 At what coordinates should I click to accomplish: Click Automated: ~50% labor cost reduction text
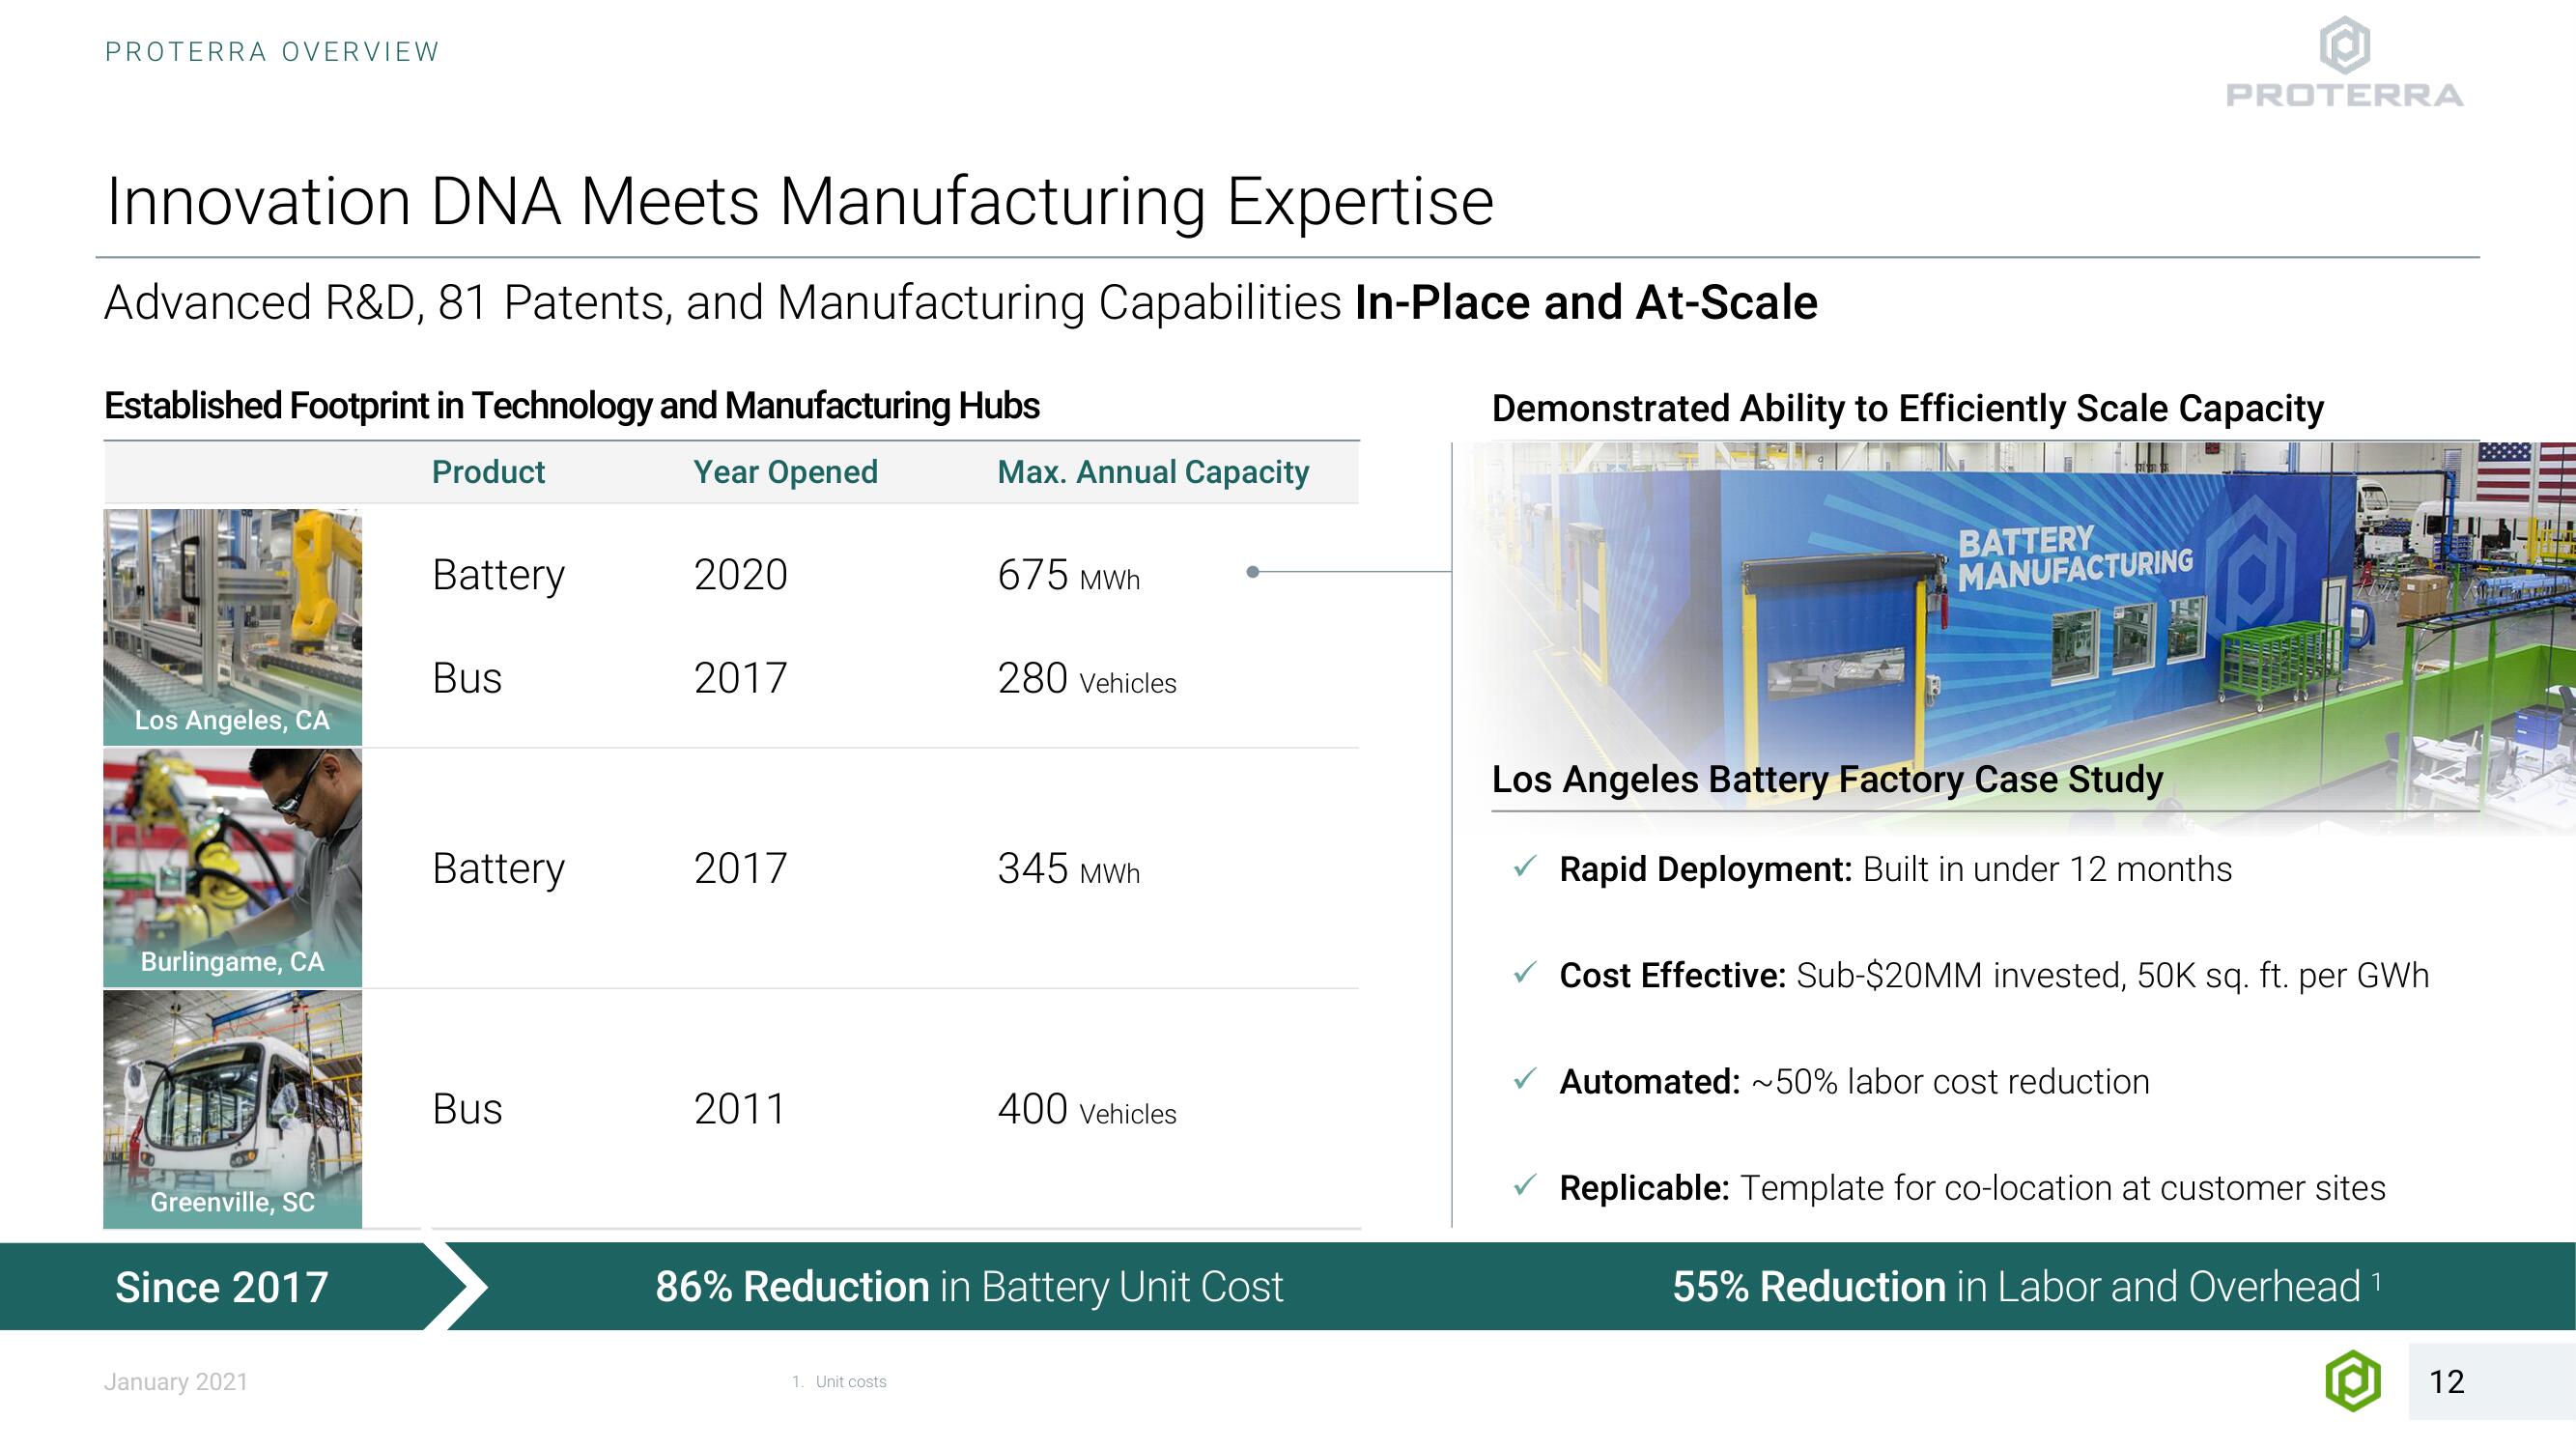1855,1082
